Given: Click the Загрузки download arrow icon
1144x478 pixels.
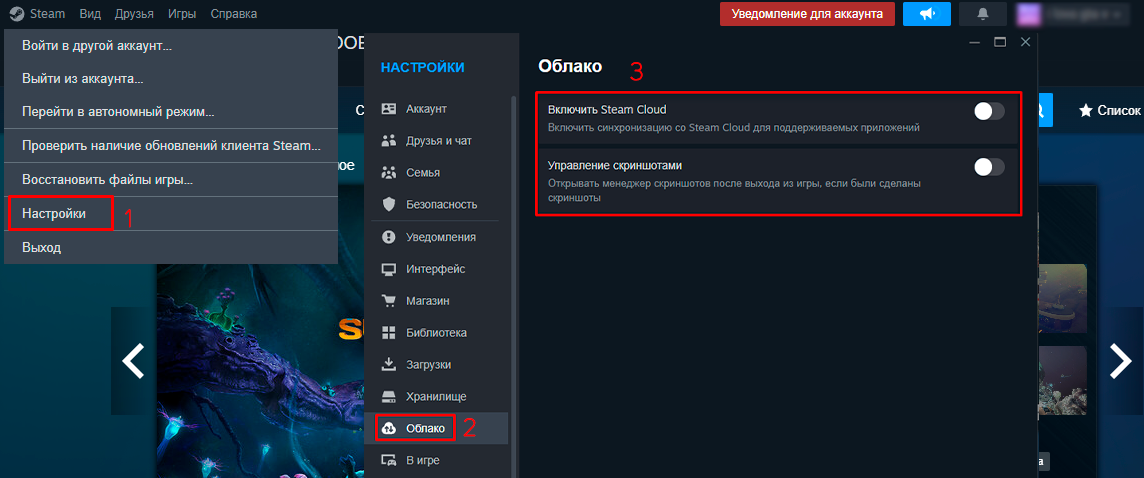Looking at the screenshot, I should 389,364.
